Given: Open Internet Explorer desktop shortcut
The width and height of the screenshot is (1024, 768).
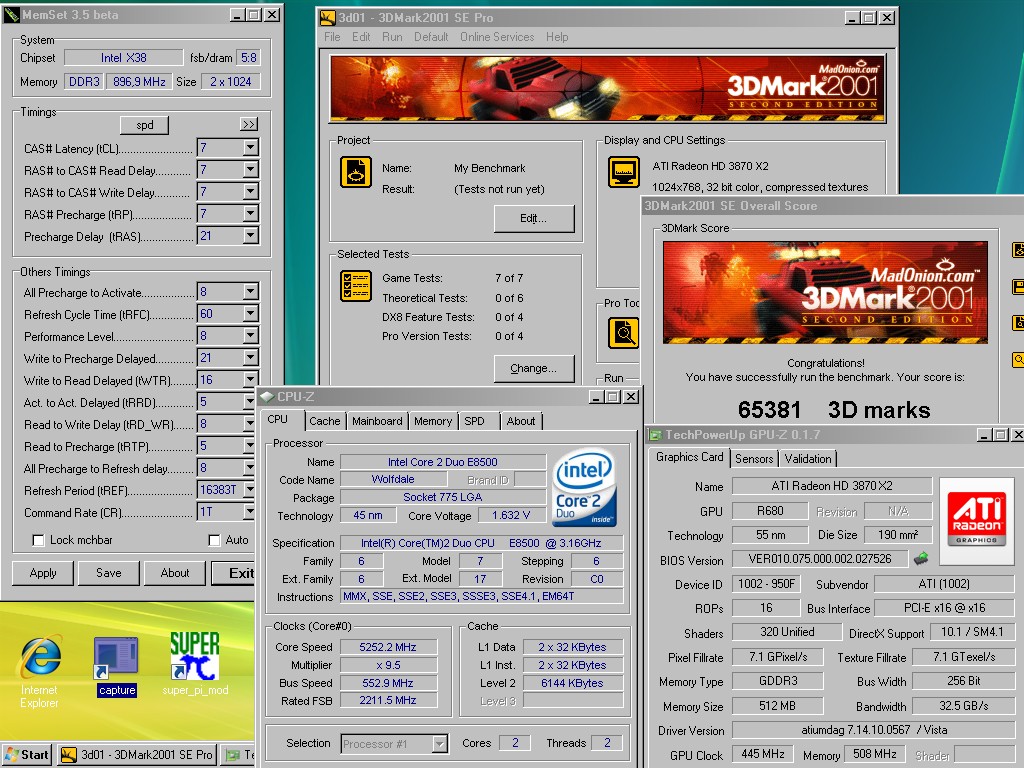Looking at the screenshot, I should pos(40,671).
